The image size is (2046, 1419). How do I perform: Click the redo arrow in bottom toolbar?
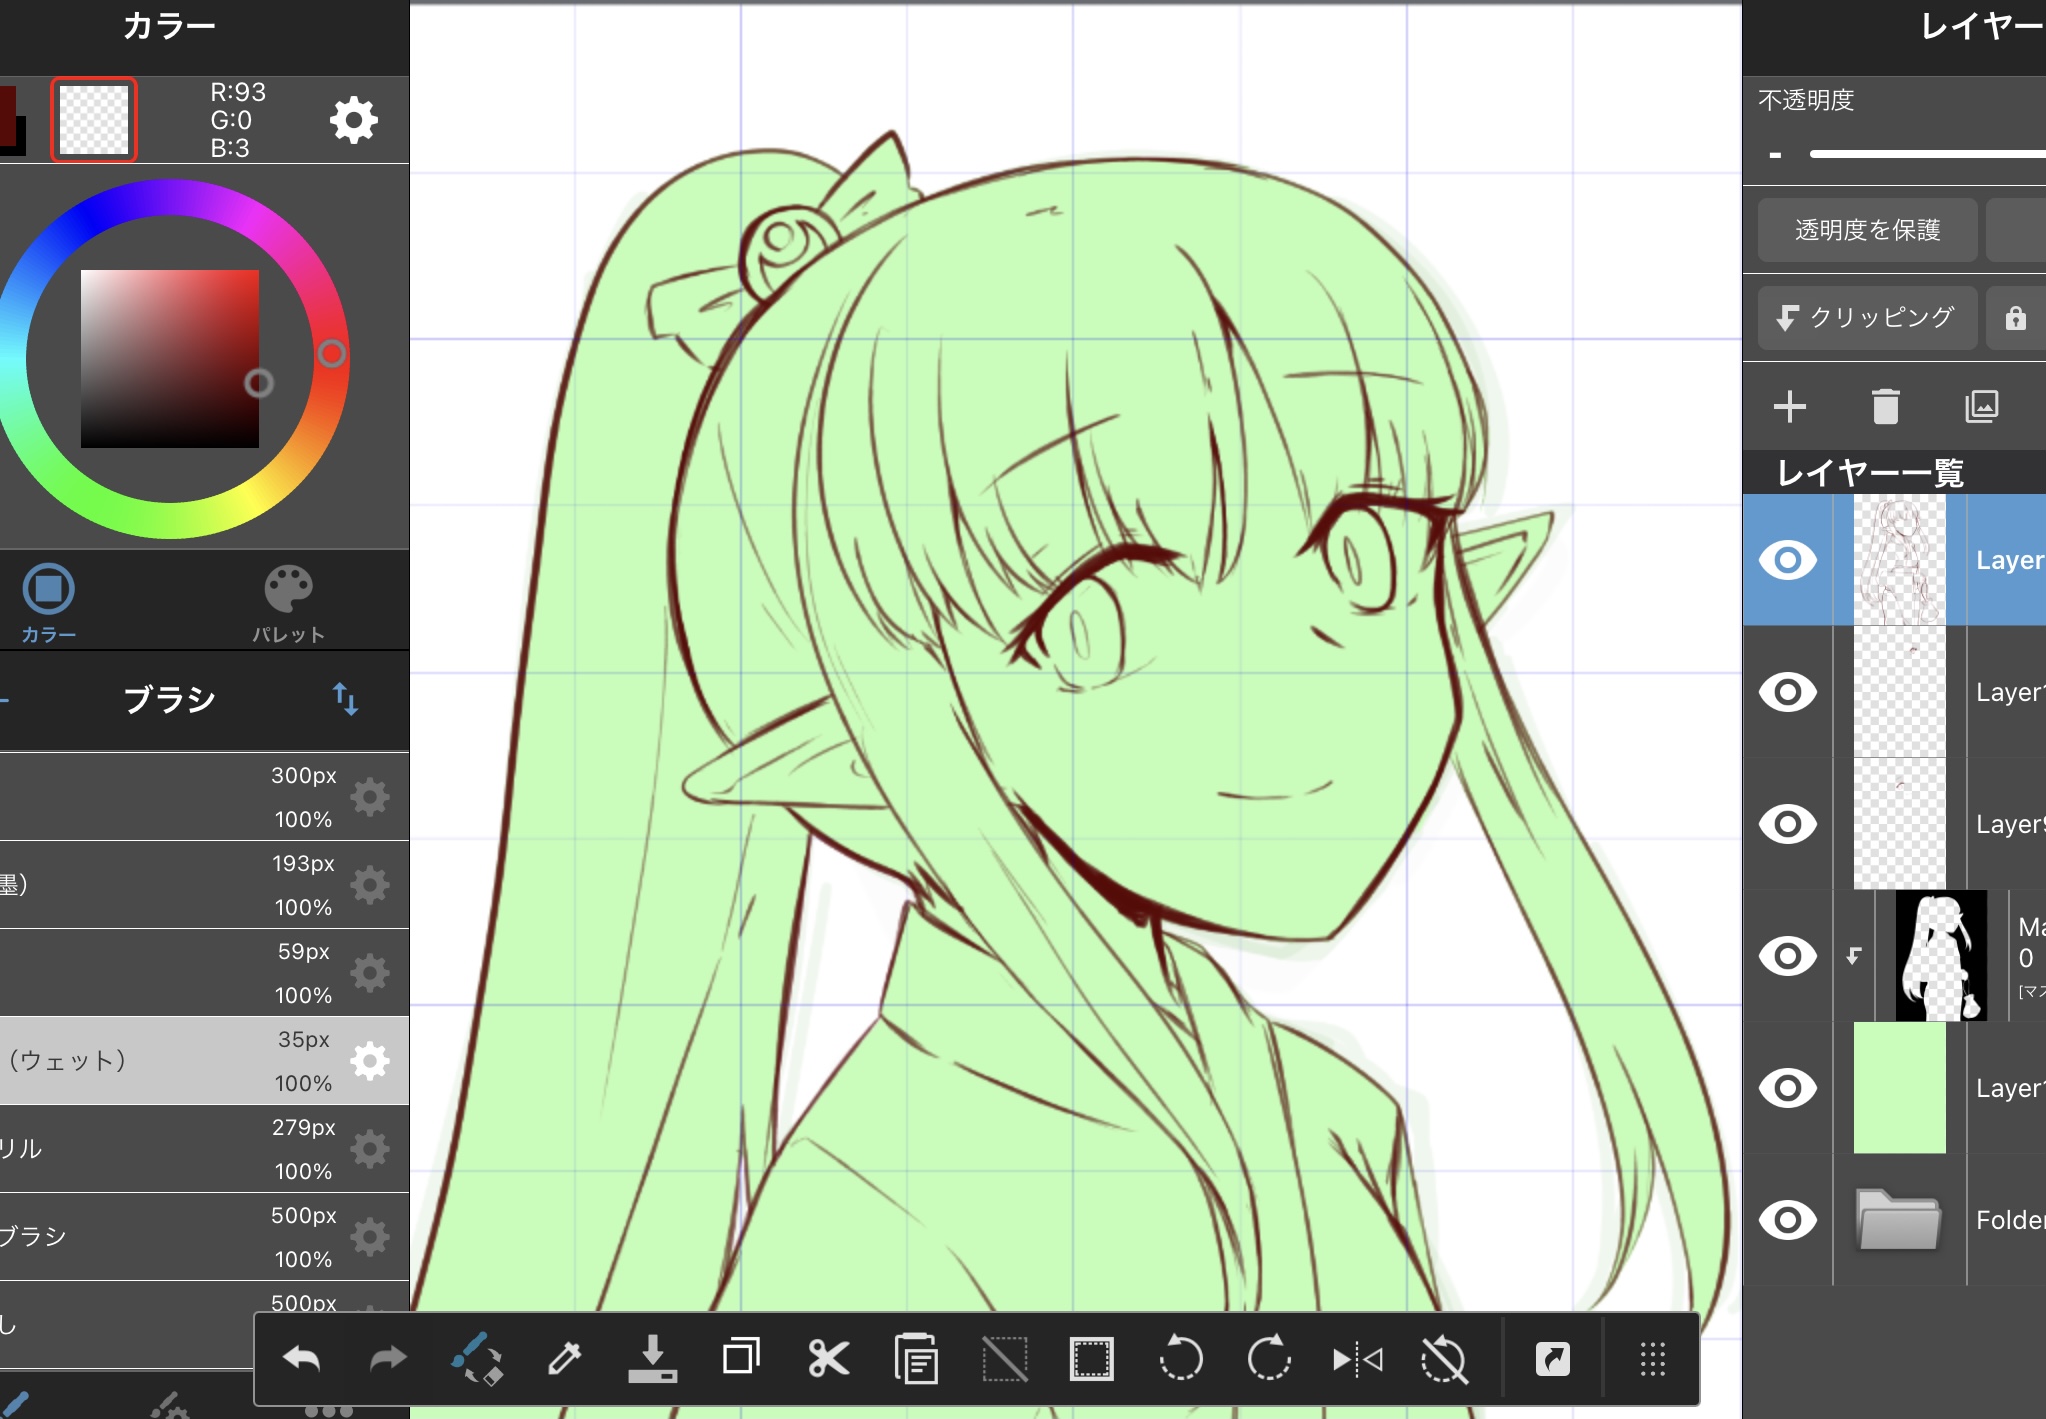pyautogui.click(x=388, y=1359)
